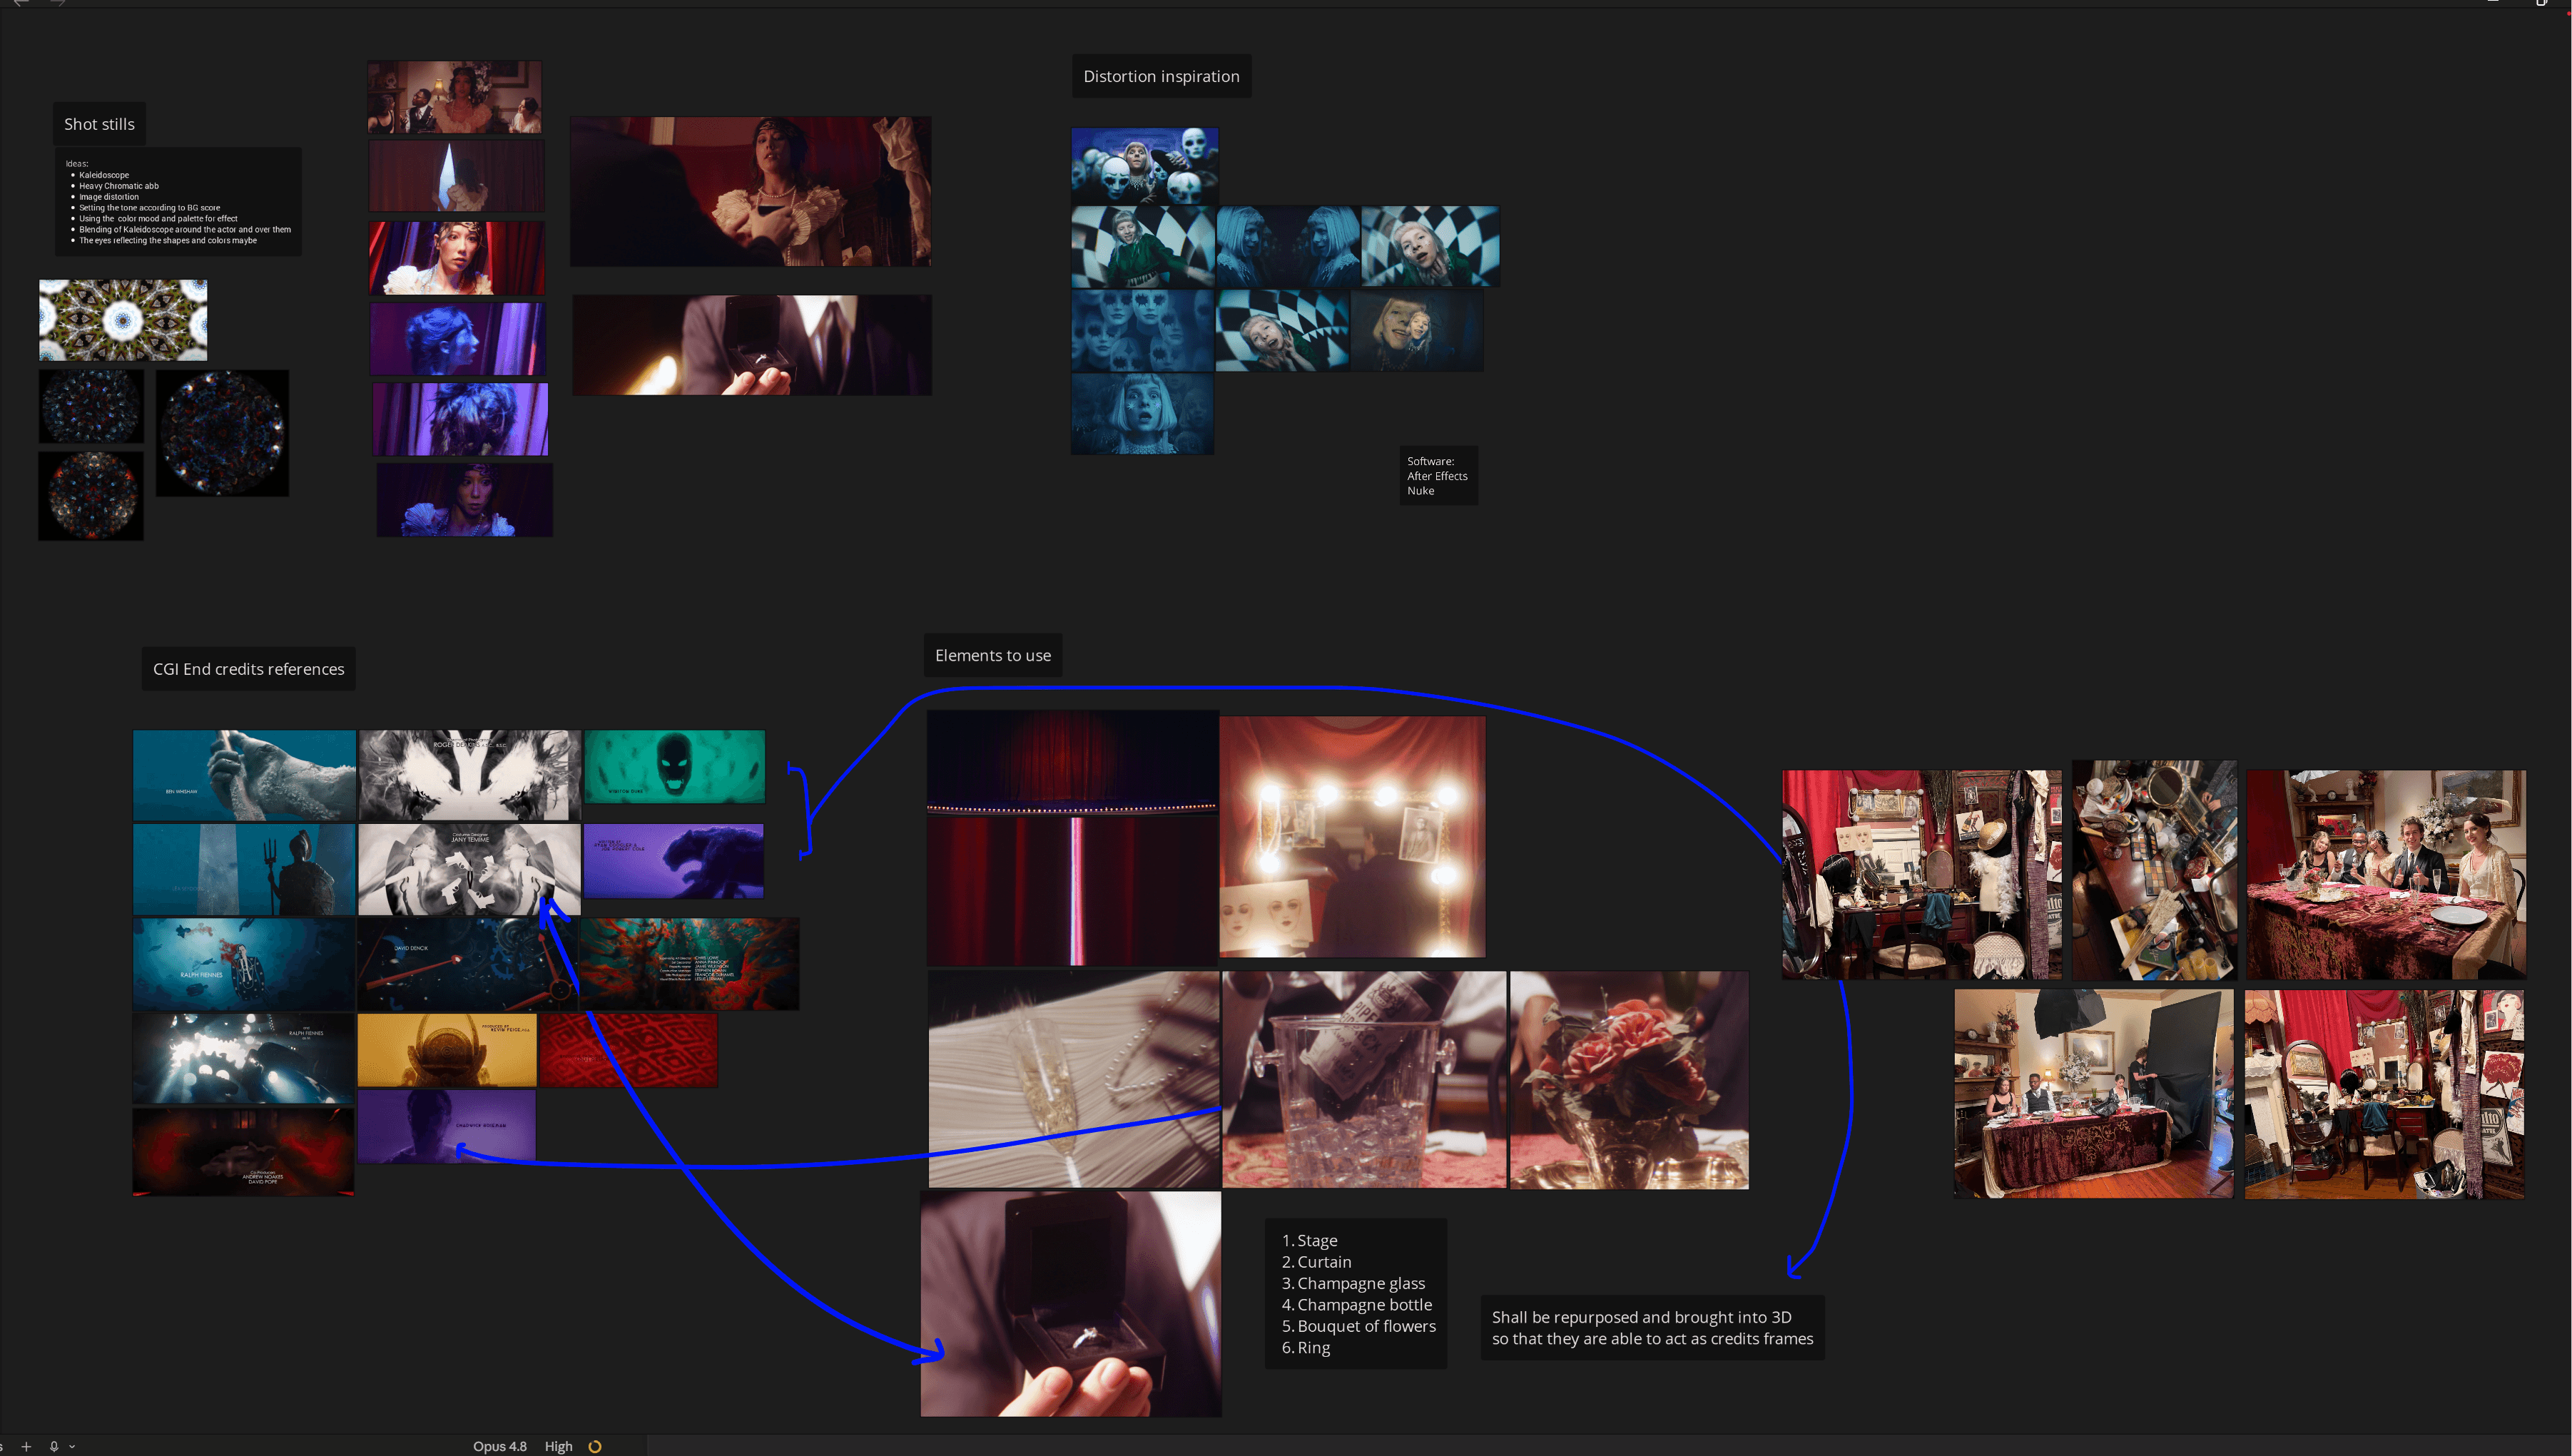This screenshot has height=1456, width=2572.
Task: Select the purple panther credits reference
Action: (673, 861)
